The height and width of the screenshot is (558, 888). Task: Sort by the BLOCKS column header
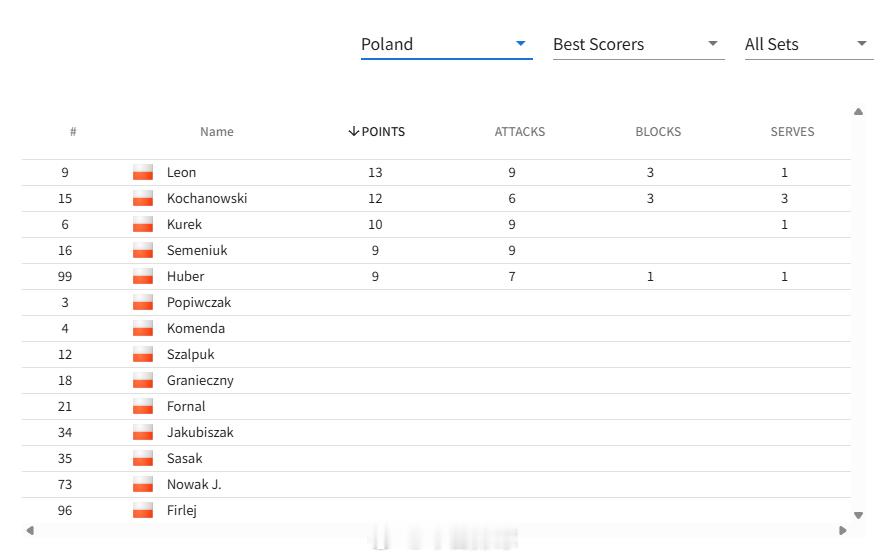point(658,132)
